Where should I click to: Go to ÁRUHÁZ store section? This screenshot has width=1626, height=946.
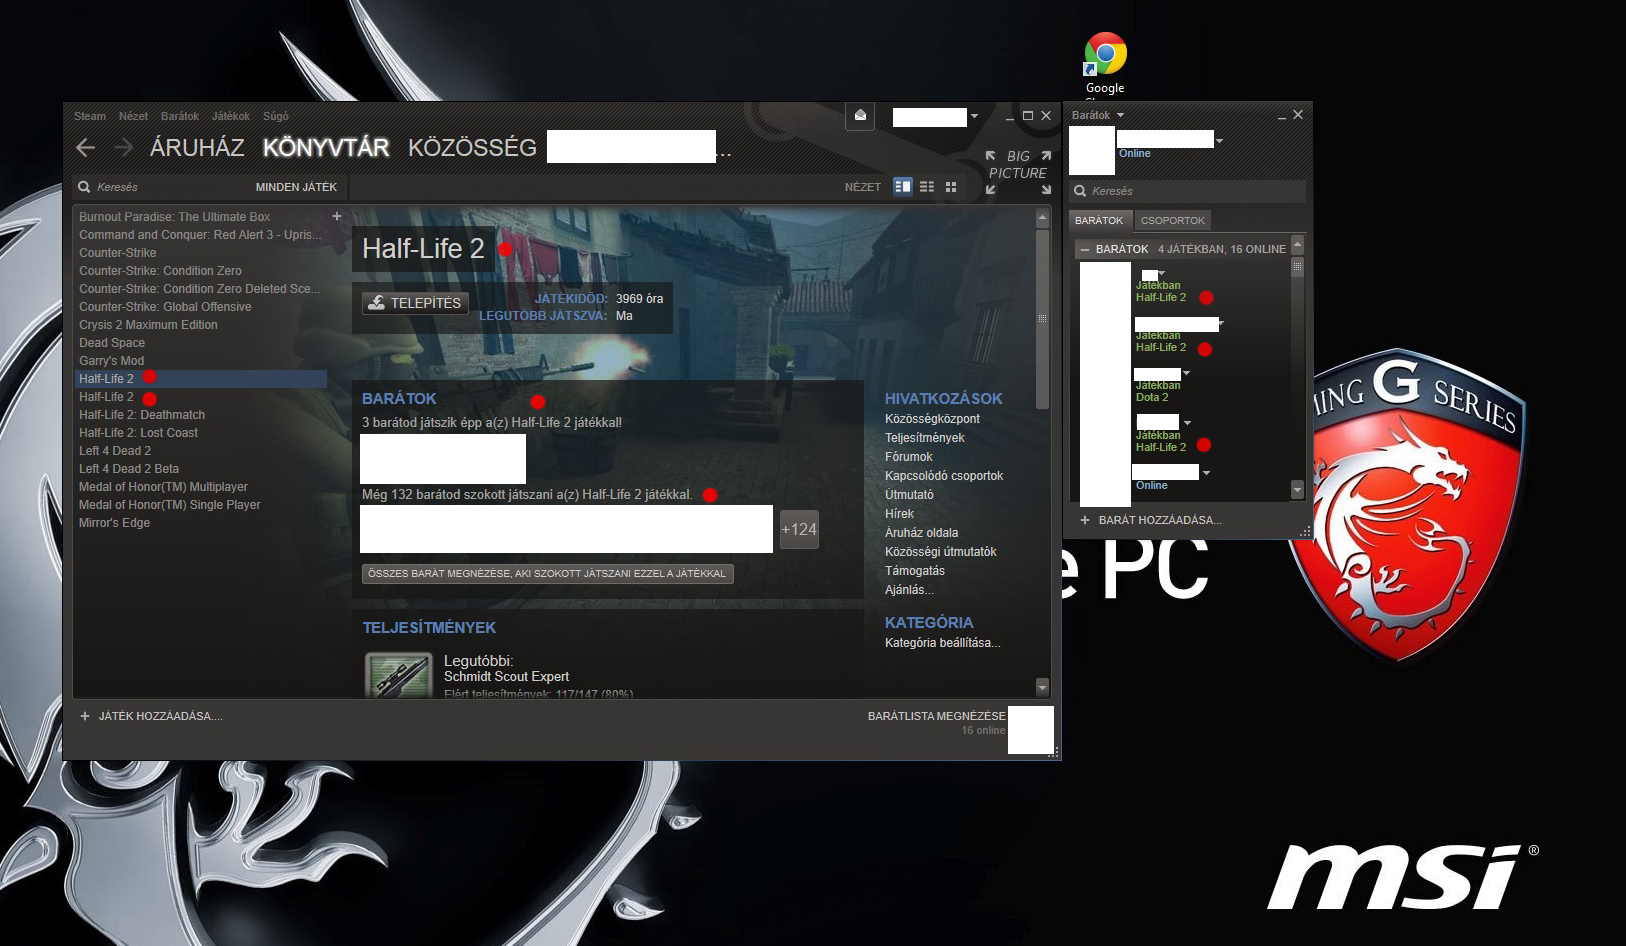[197, 148]
